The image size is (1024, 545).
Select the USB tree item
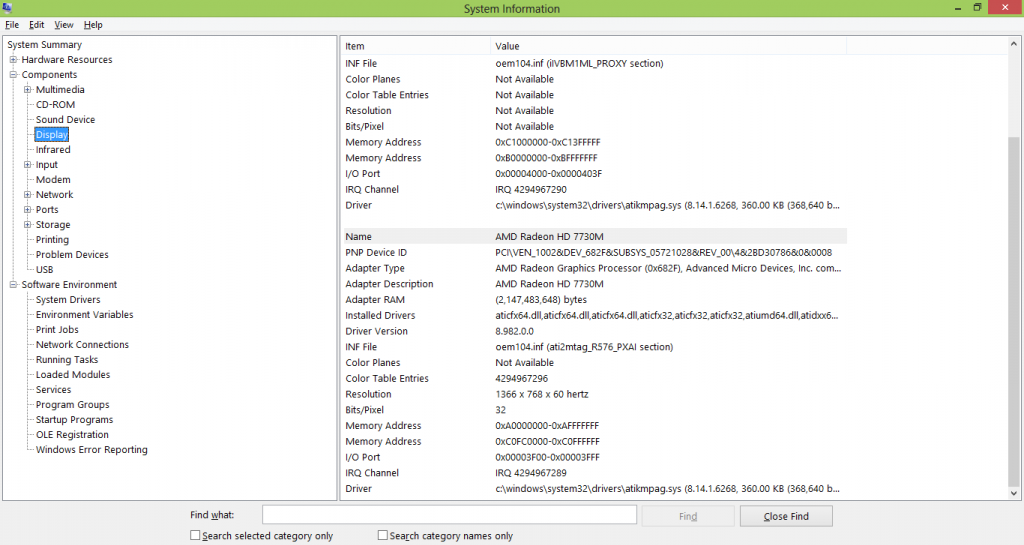(x=44, y=270)
